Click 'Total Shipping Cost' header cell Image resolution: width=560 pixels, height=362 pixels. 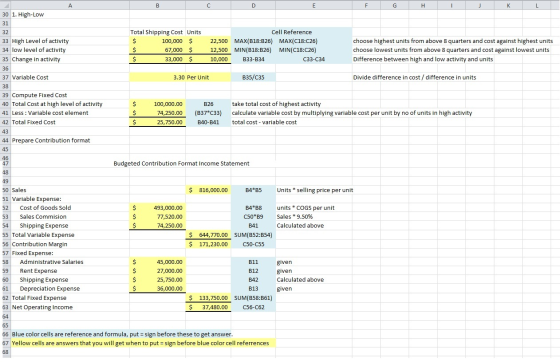[x=158, y=32]
